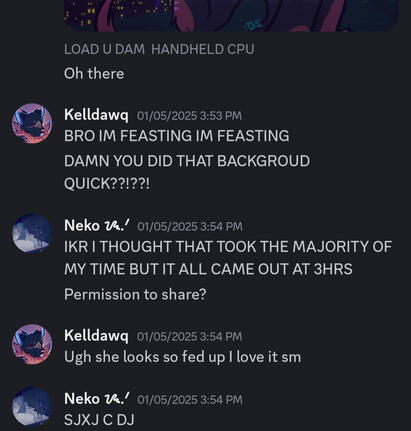Click the timestamp on Neko's IKR message
411x431 pixels.
[190, 227]
